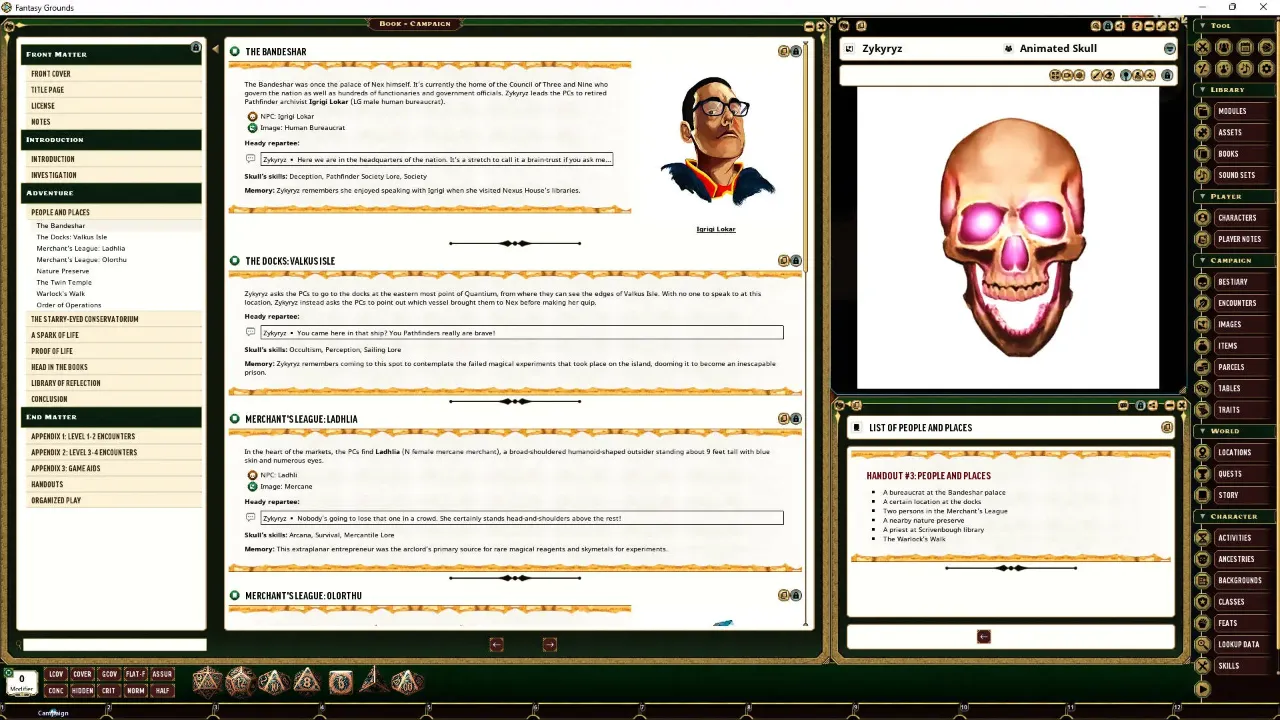Viewport: 1280px width, 720px height.
Task: Select The Twin Temple sub-entry
Action: pos(64,282)
